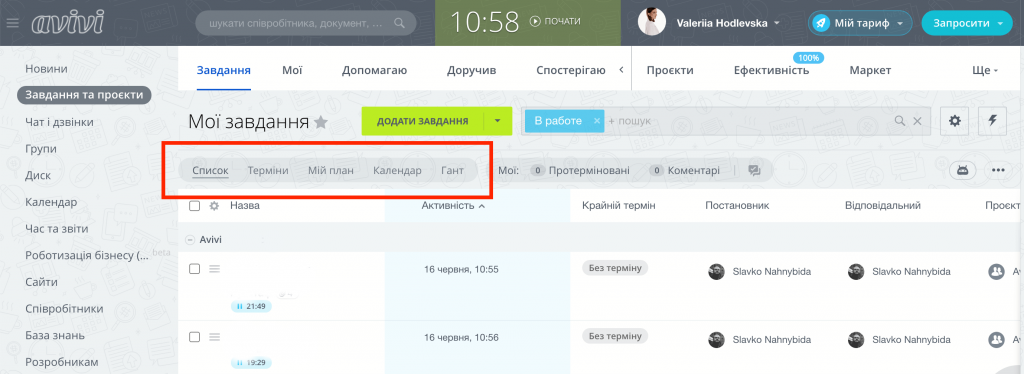Select the Календар view tab
Screen dimensions: 1024x374
click(398, 171)
